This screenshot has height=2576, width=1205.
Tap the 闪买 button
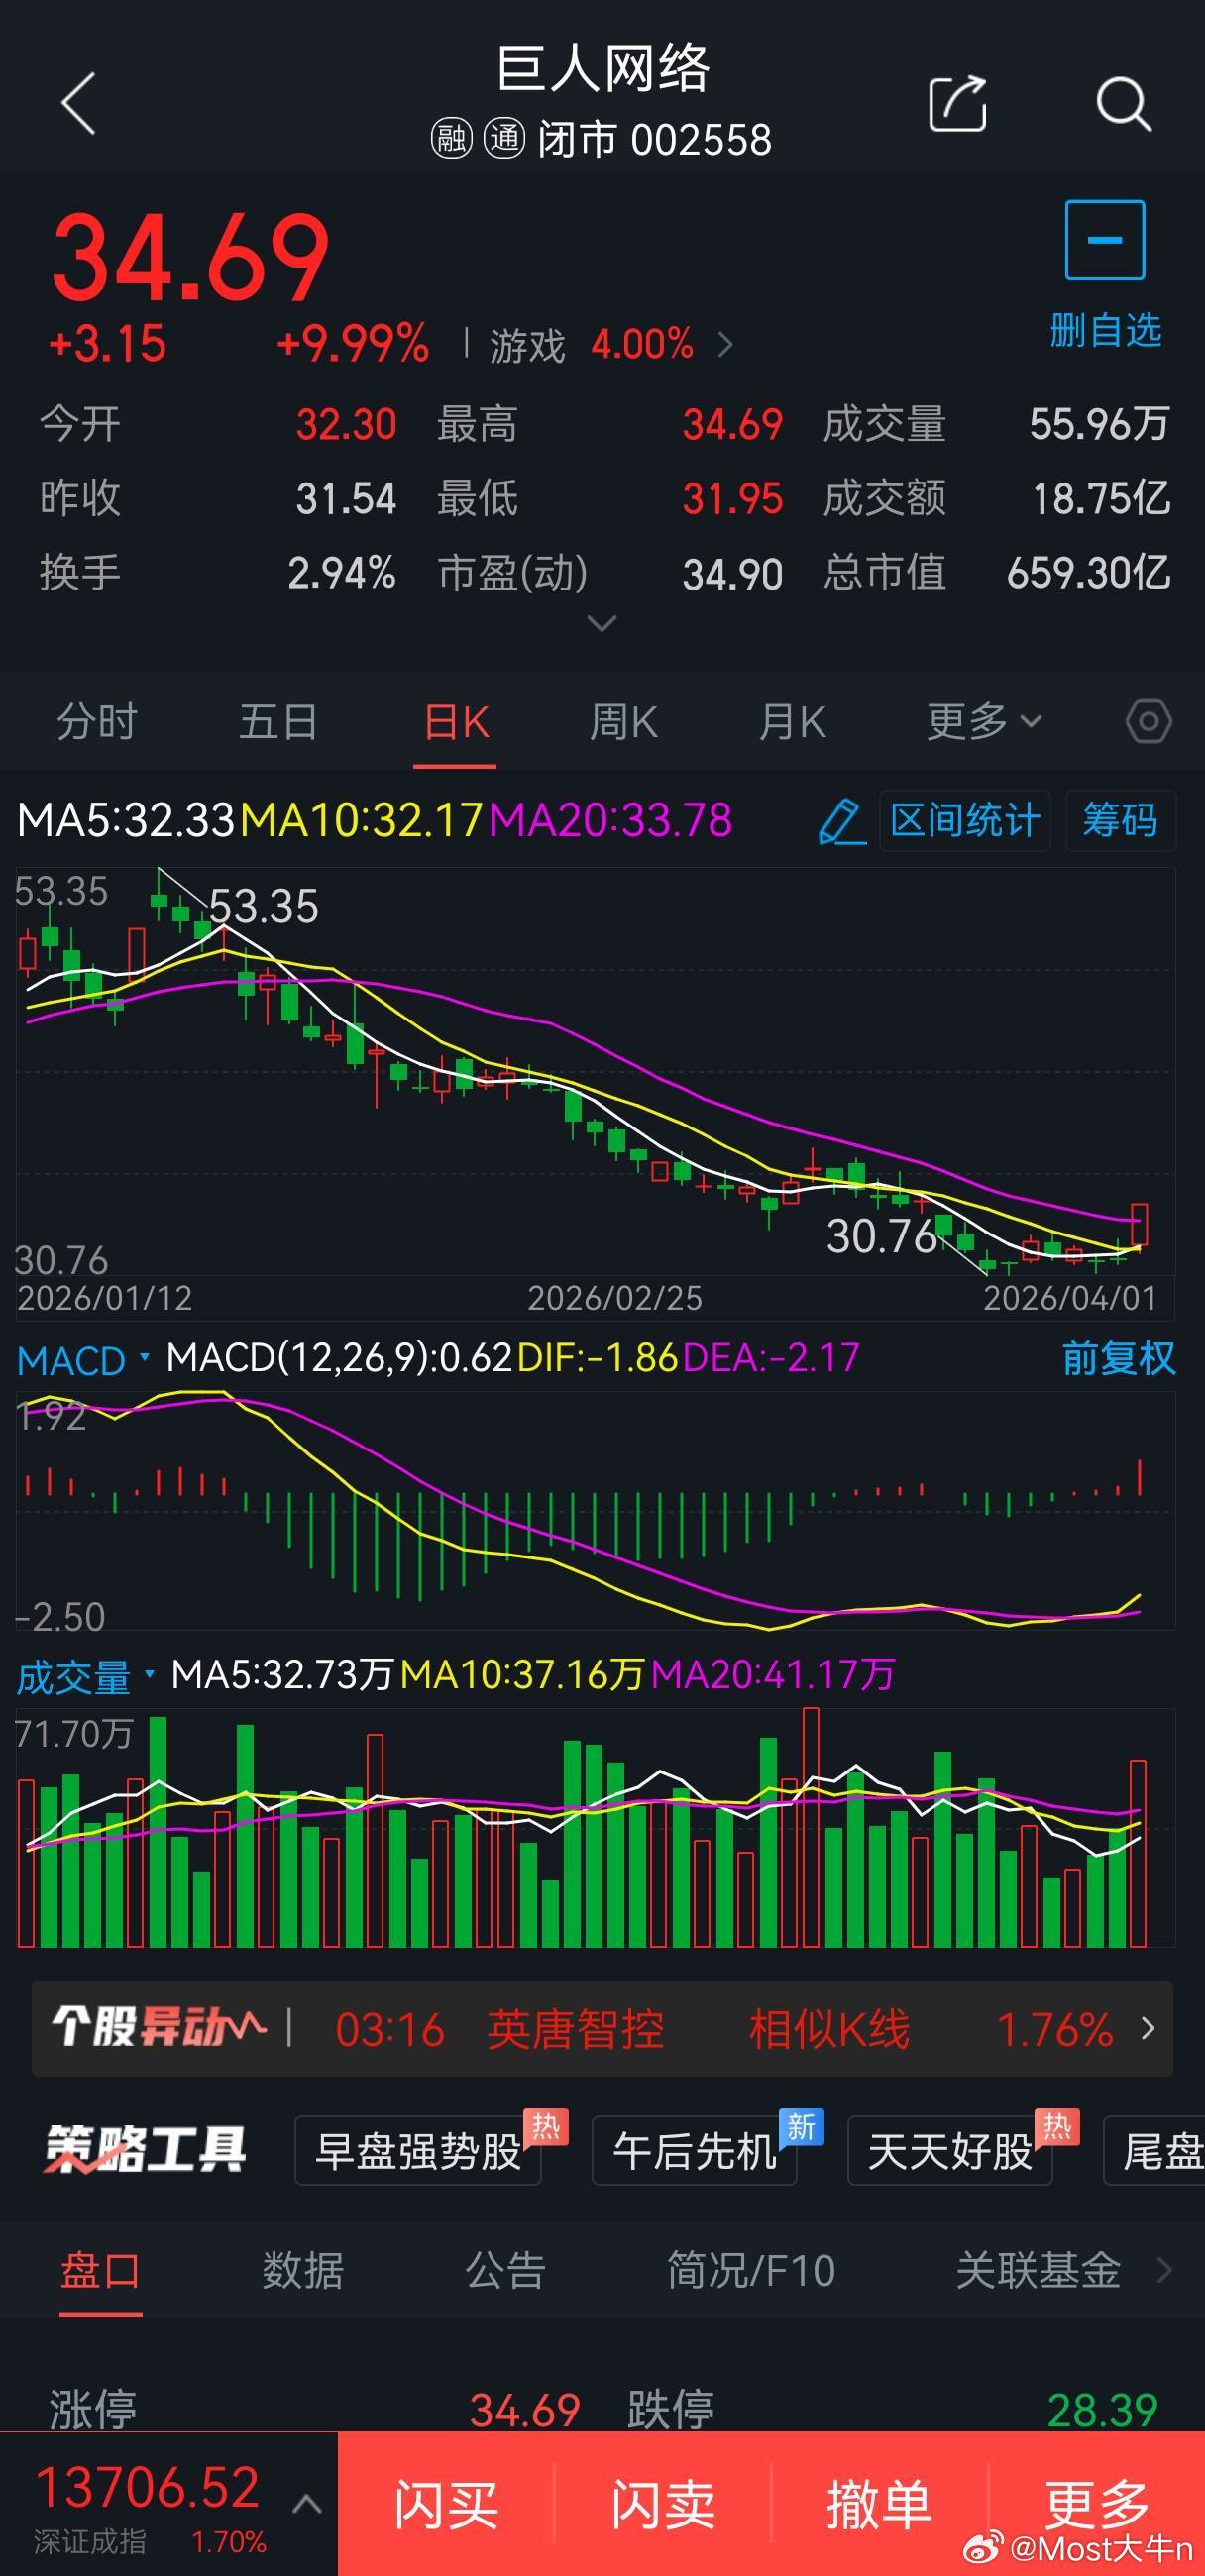pos(446,2504)
